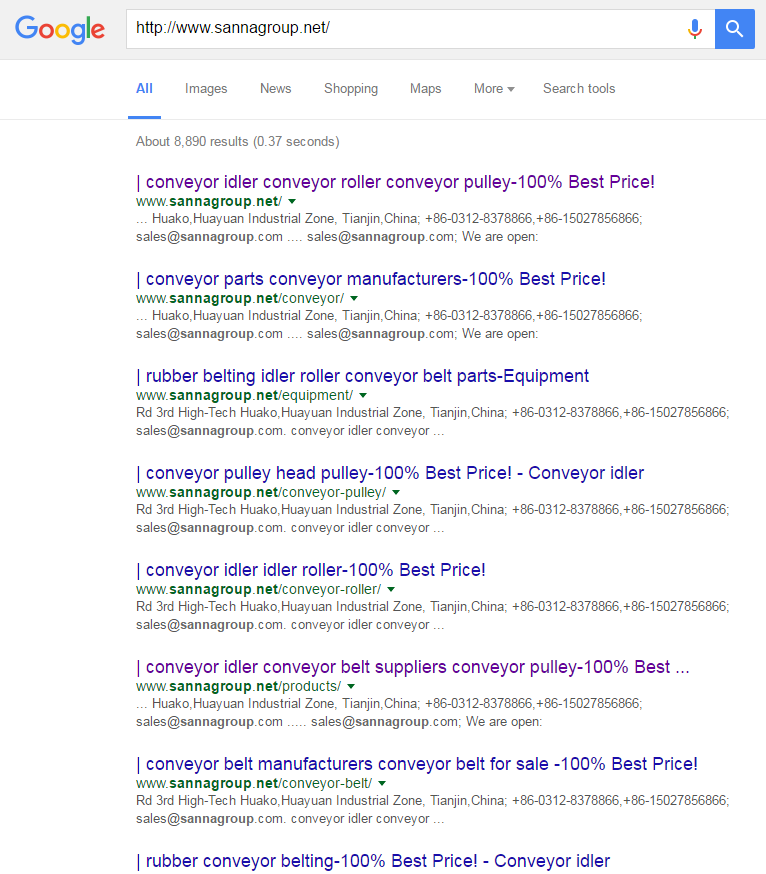Expand arrow next to sannagroup.net/equipment/ URL
766x874 pixels.
(x=363, y=395)
